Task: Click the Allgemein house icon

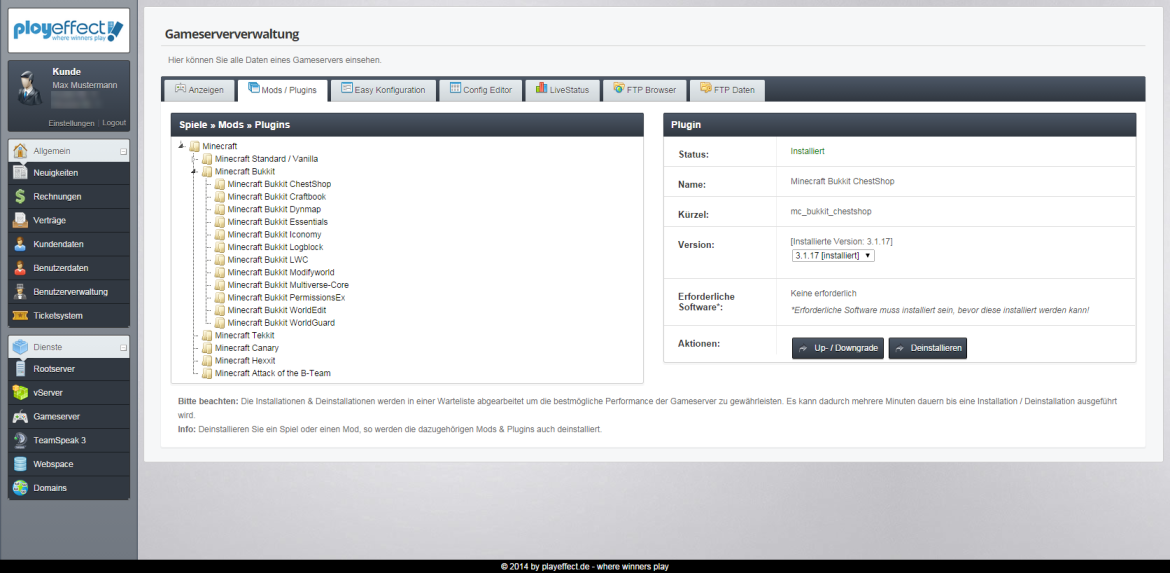Action: click(x=20, y=151)
